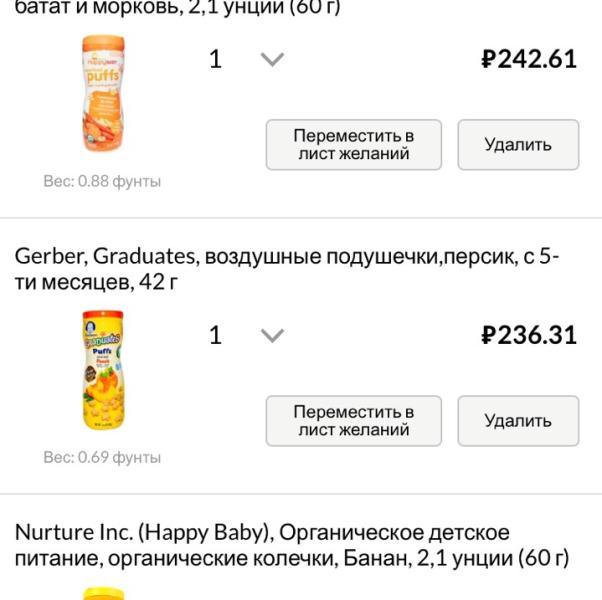Click the Вес: 0.69 фунты label

[x=102, y=458]
